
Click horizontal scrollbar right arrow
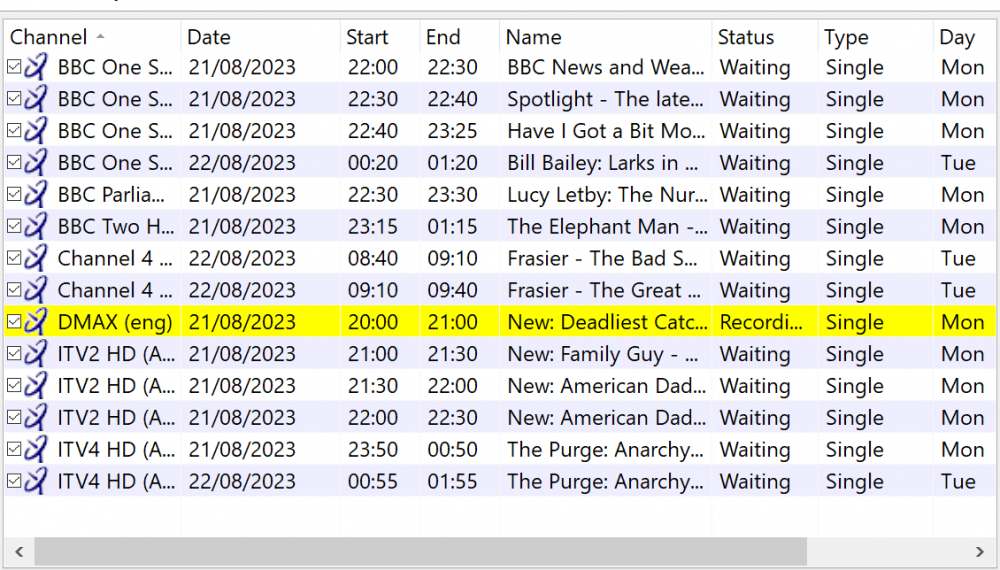(980, 552)
